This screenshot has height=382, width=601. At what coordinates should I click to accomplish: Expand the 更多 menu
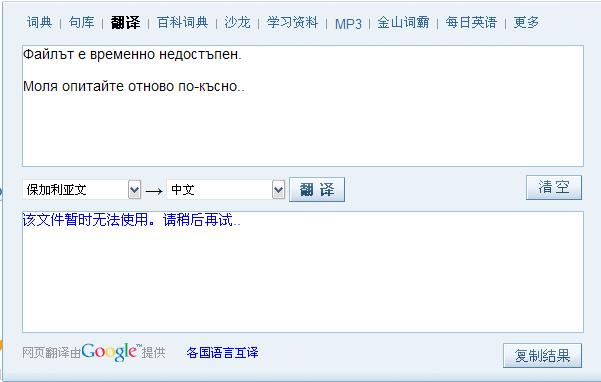pyautogui.click(x=526, y=23)
